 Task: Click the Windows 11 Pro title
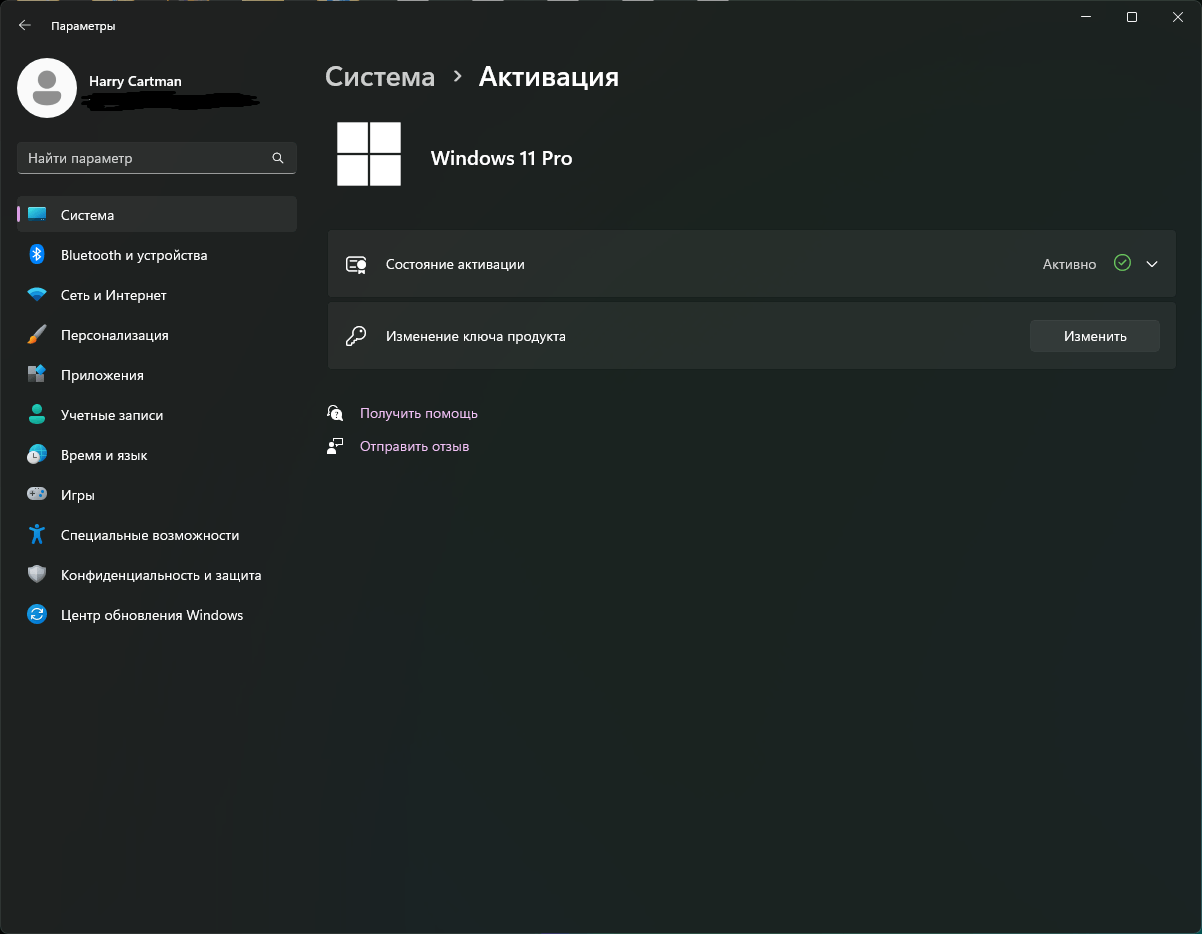tap(501, 158)
